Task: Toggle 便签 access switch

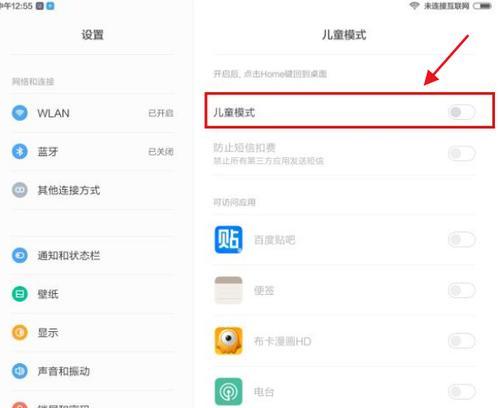Action: [x=462, y=290]
